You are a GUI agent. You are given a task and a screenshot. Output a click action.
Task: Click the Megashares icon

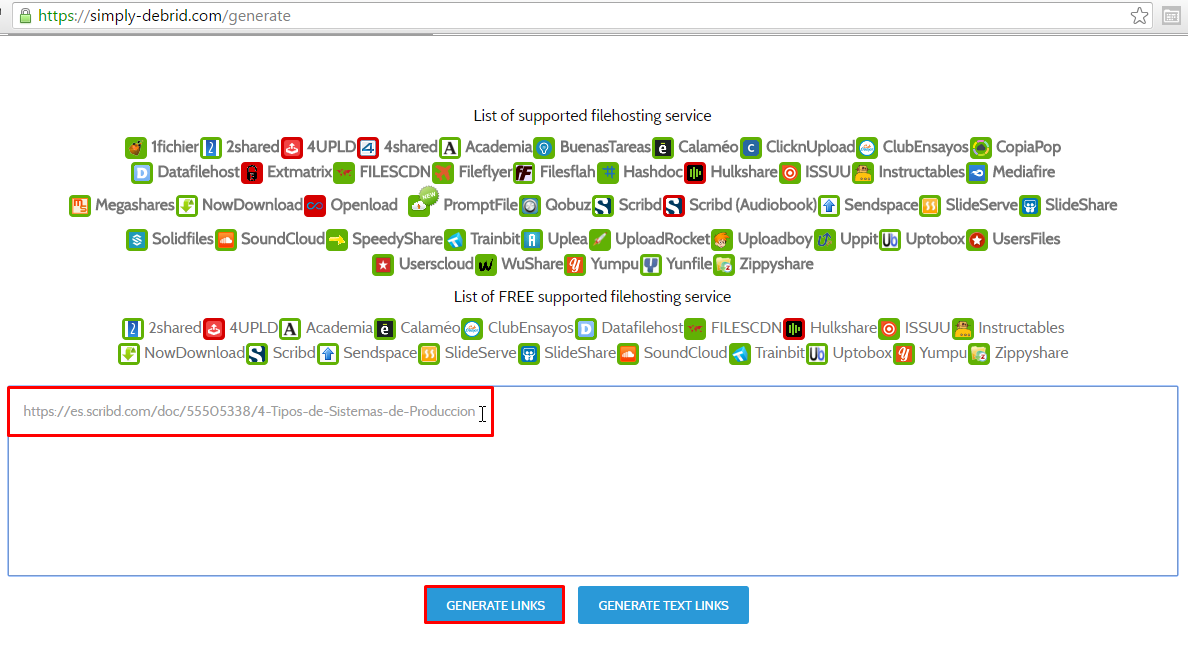pyautogui.click(x=80, y=205)
